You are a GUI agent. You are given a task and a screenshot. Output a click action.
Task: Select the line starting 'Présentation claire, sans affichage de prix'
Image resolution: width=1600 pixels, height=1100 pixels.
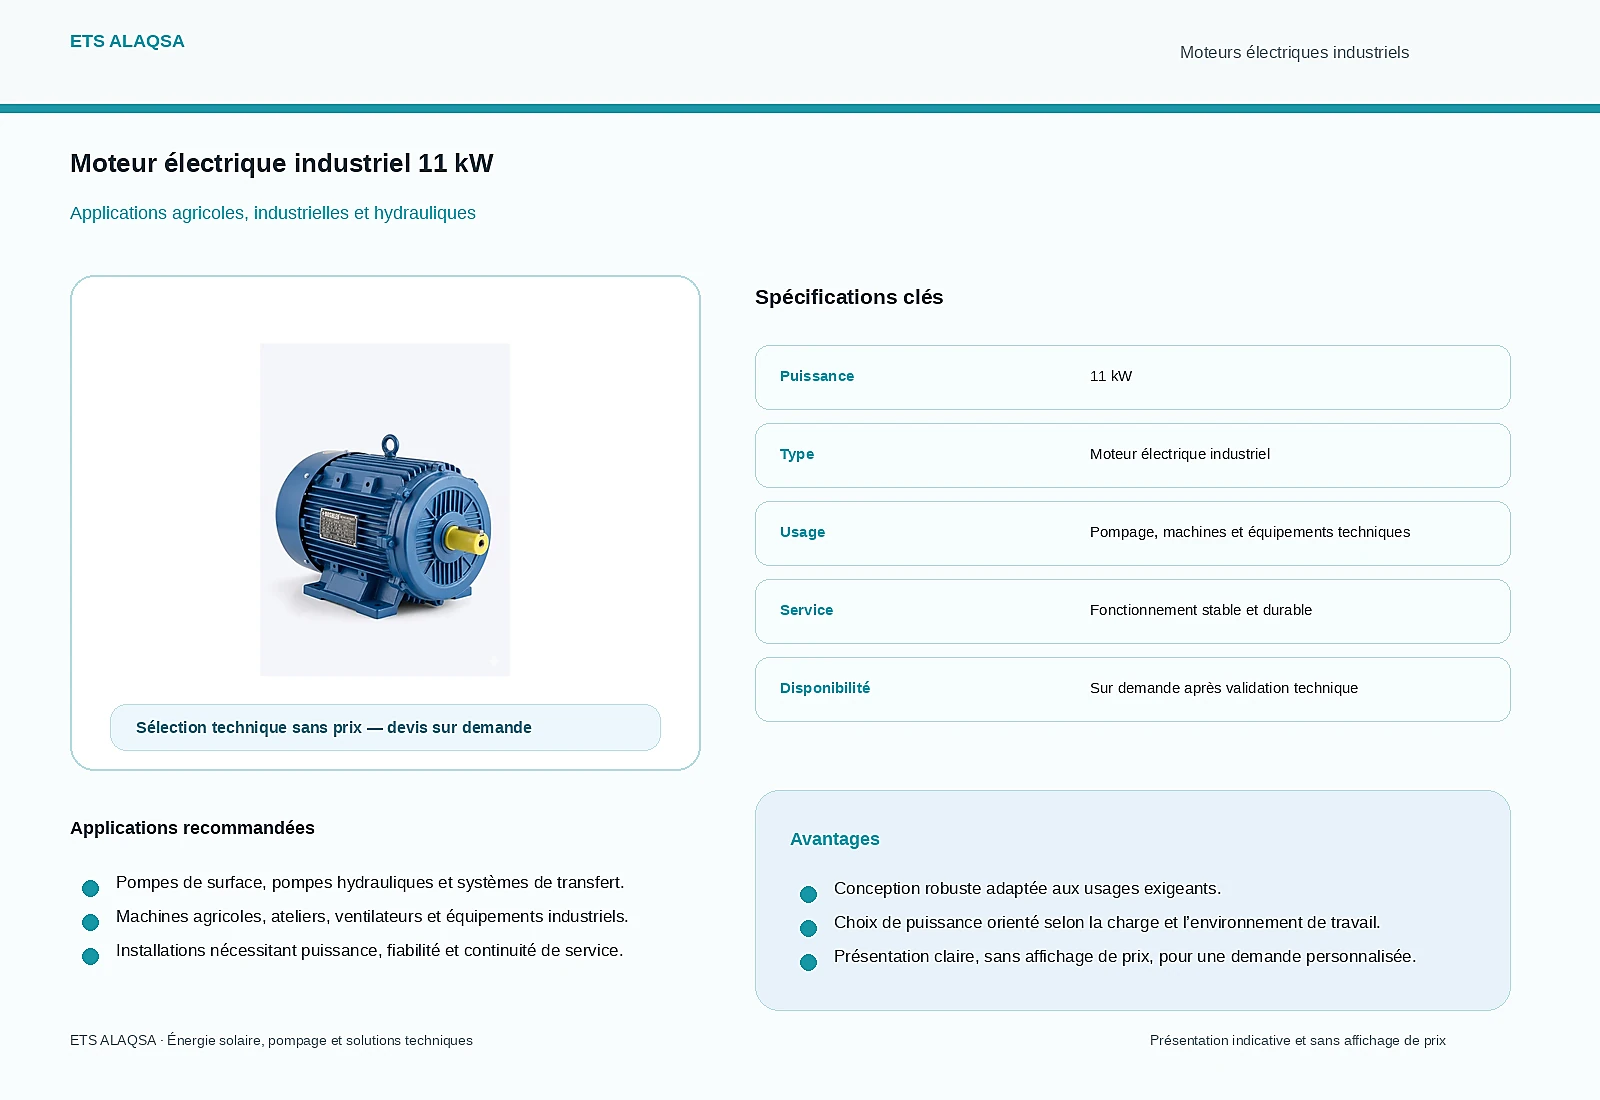[x=1125, y=956]
